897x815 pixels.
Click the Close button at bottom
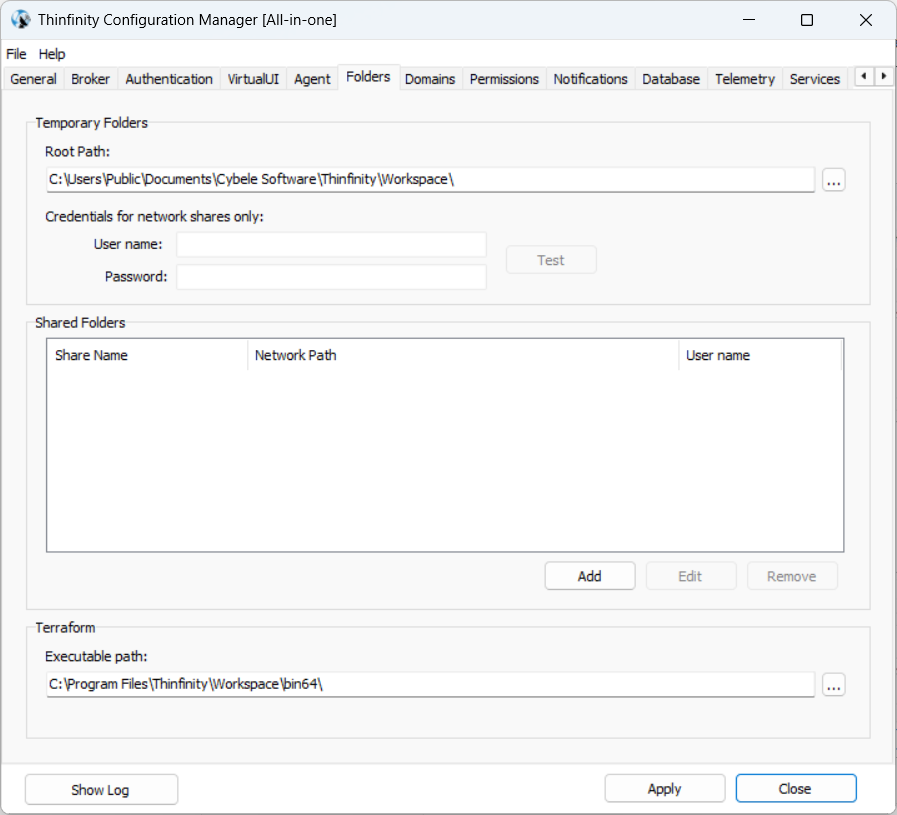[x=795, y=788]
